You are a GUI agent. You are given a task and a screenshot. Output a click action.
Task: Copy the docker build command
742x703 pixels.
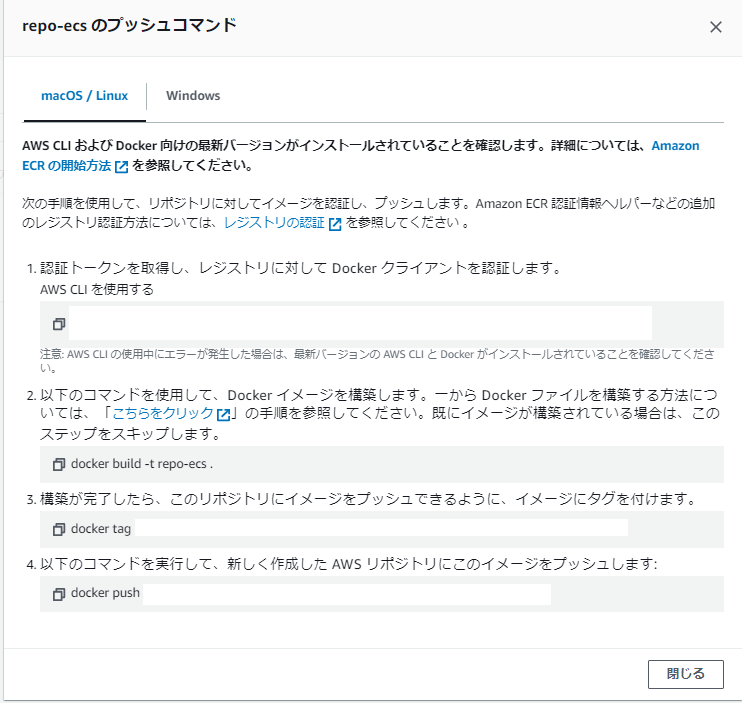(x=59, y=464)
